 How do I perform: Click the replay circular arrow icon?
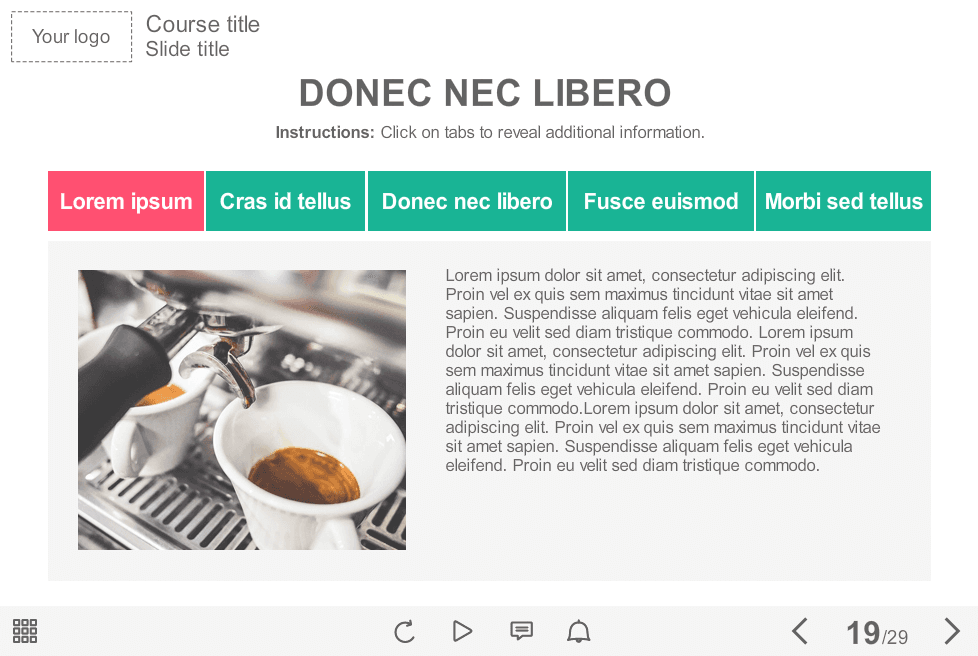(404, 632)
